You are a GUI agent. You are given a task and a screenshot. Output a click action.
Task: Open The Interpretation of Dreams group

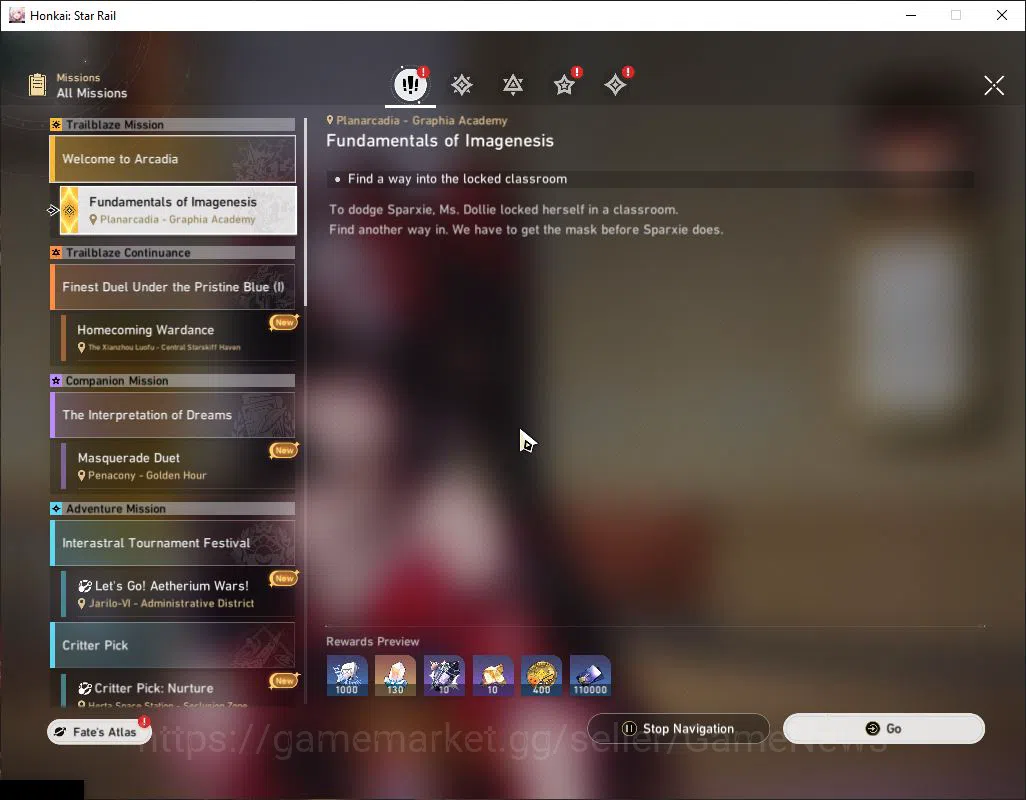click(173, 415)
